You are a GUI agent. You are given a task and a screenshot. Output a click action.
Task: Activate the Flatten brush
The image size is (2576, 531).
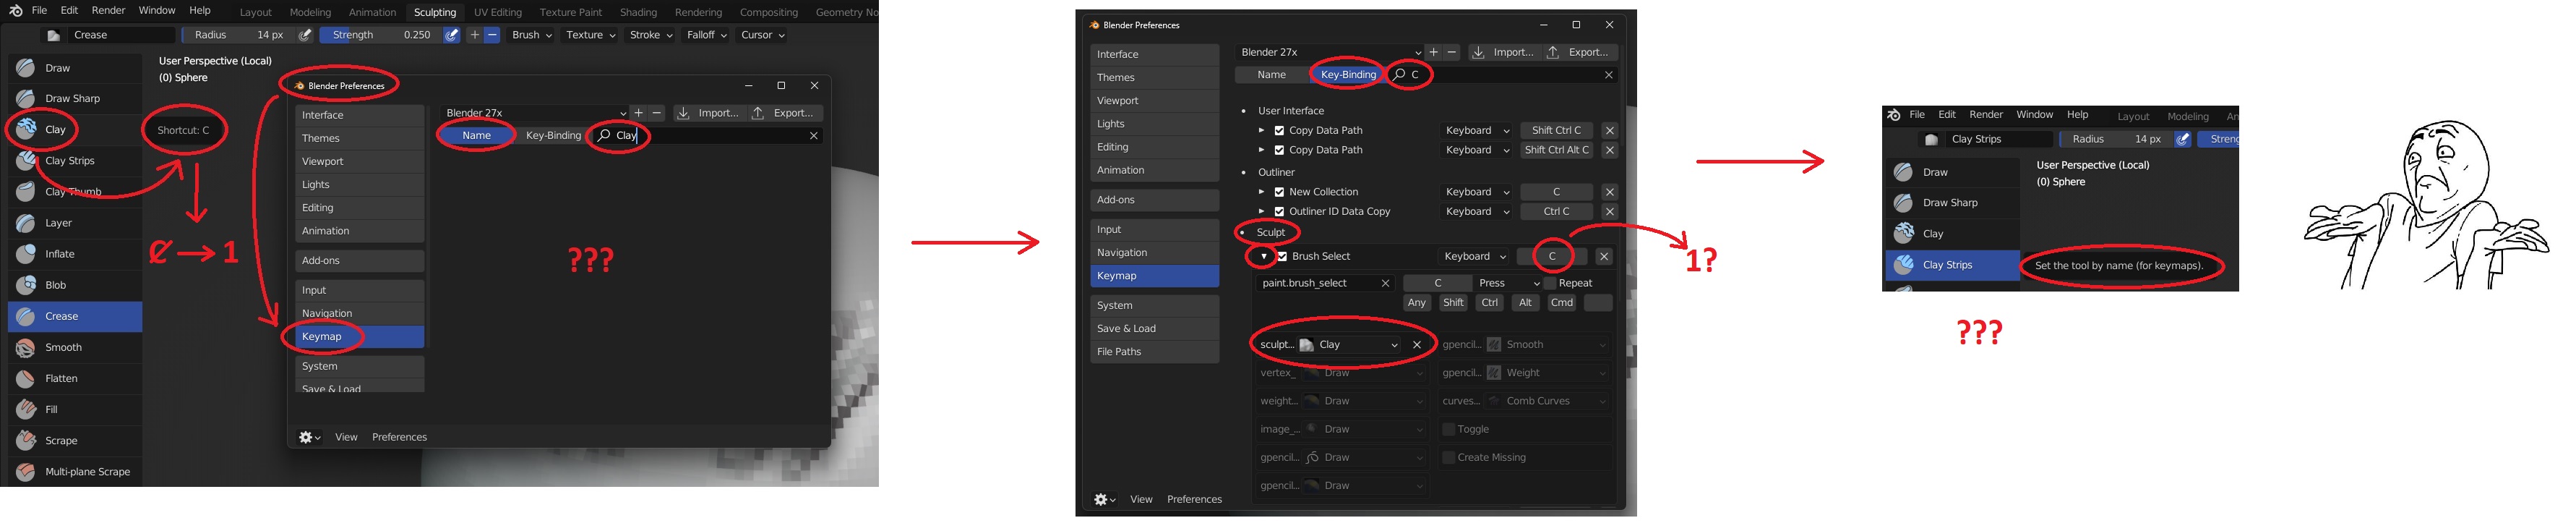tap(75, 378)
